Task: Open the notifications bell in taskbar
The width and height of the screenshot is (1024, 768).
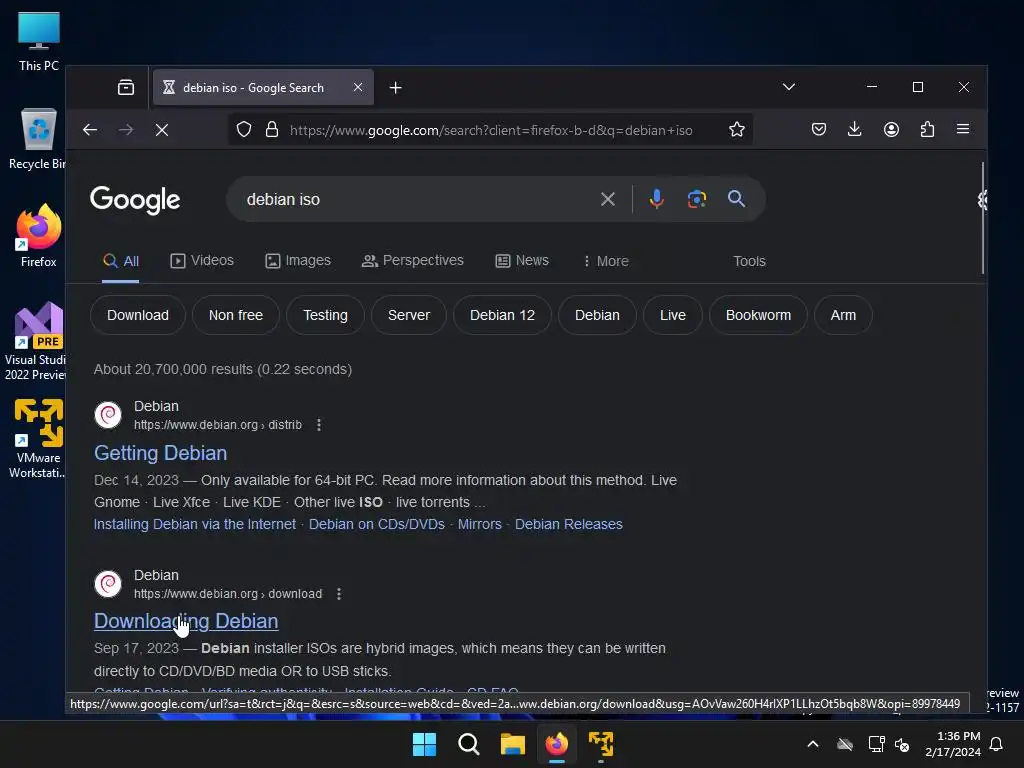Action: click(997, 744)
